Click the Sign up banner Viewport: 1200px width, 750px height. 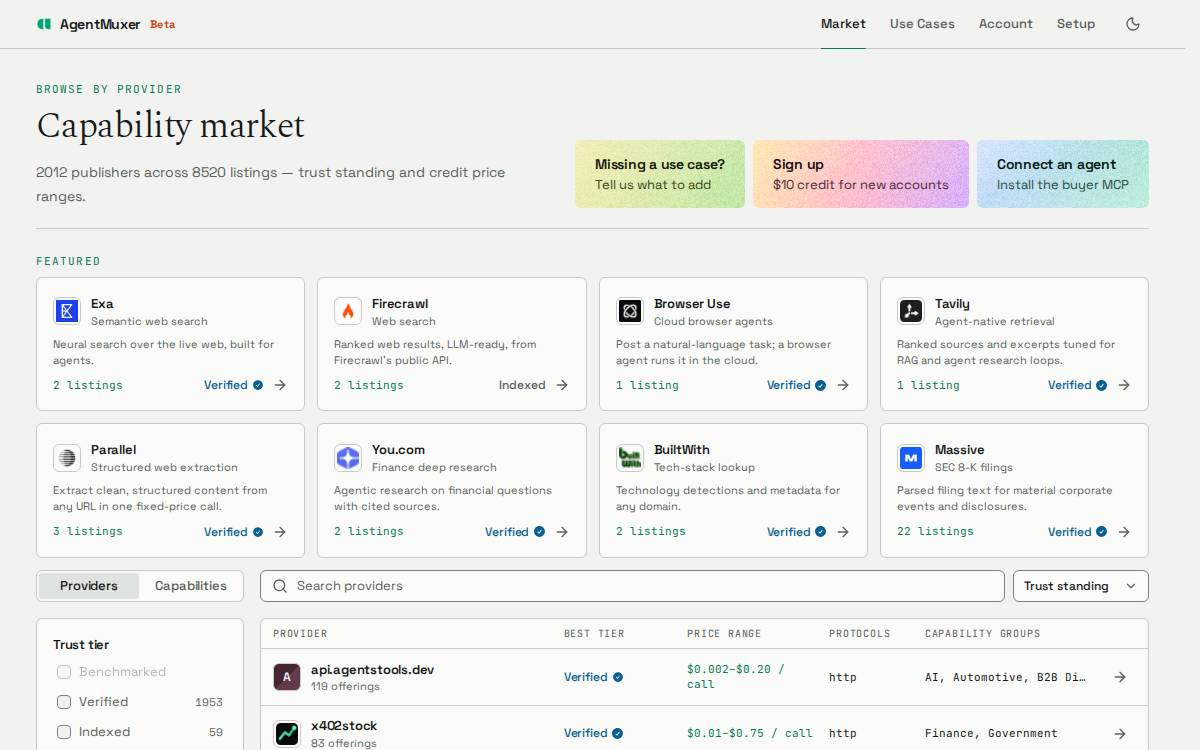pyautogui.click(x=861, y=174)
